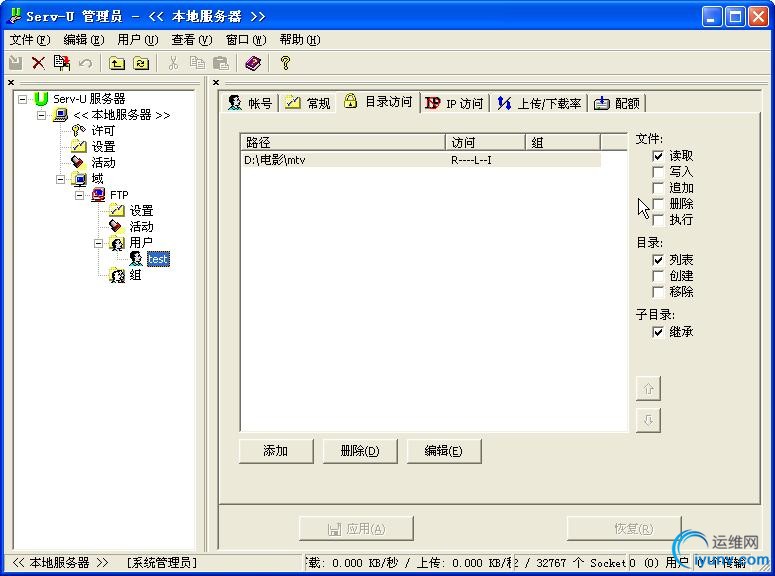Image resolution: width=775 pixels, height=576 pixels.
Task: Open the 查看 menu
Action: coord(192,40)
